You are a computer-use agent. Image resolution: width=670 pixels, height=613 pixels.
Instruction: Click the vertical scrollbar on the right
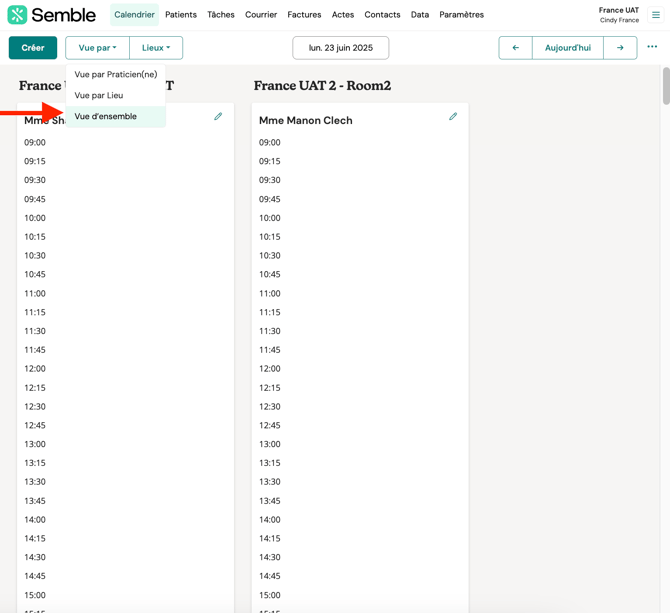(665, 86)
